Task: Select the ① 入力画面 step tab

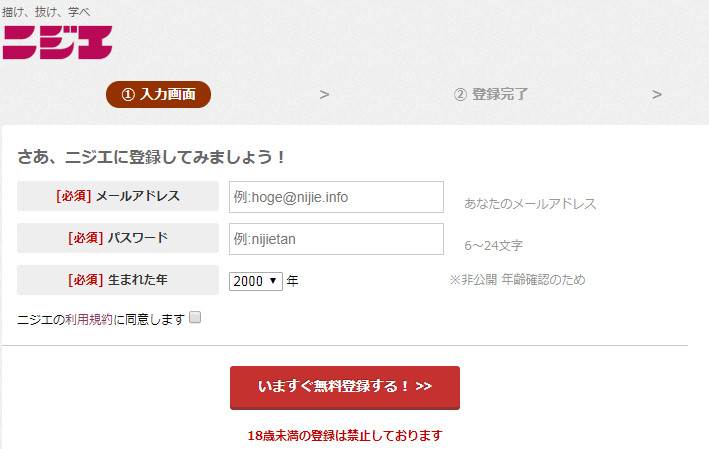Action: [x=158, y=94]
